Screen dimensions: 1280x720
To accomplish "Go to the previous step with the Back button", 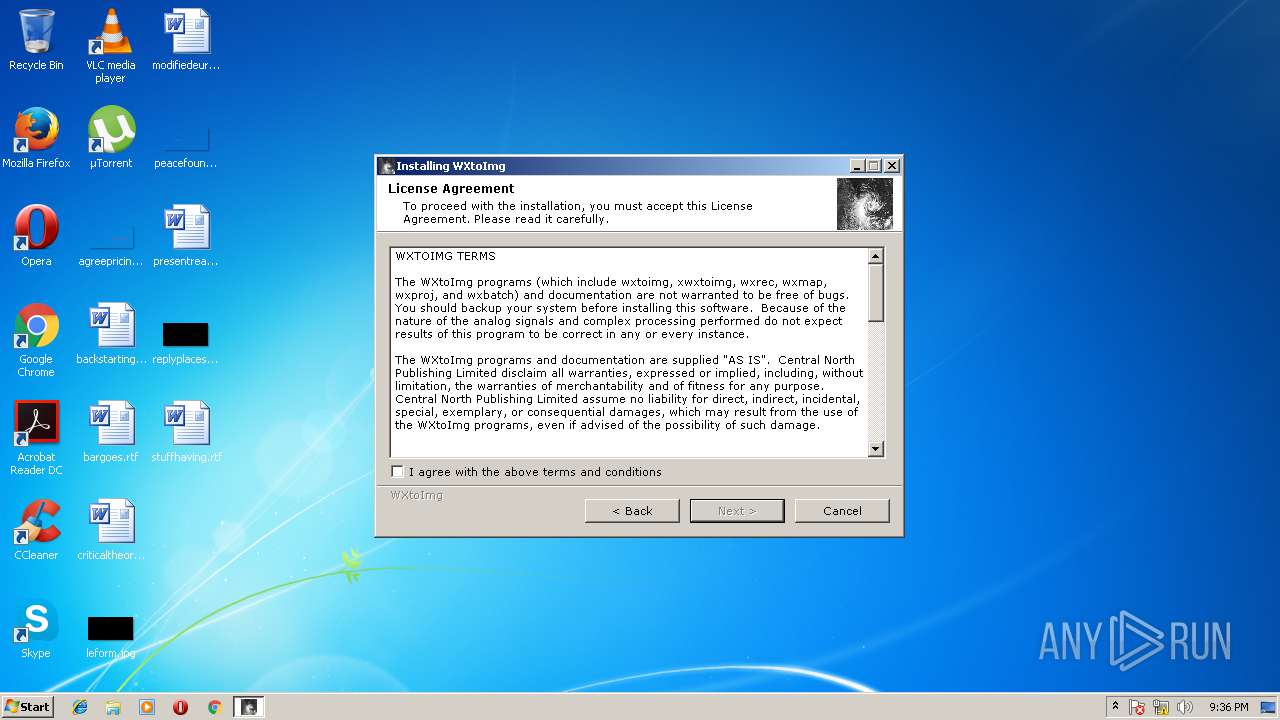I will click(x=632, y=511).
